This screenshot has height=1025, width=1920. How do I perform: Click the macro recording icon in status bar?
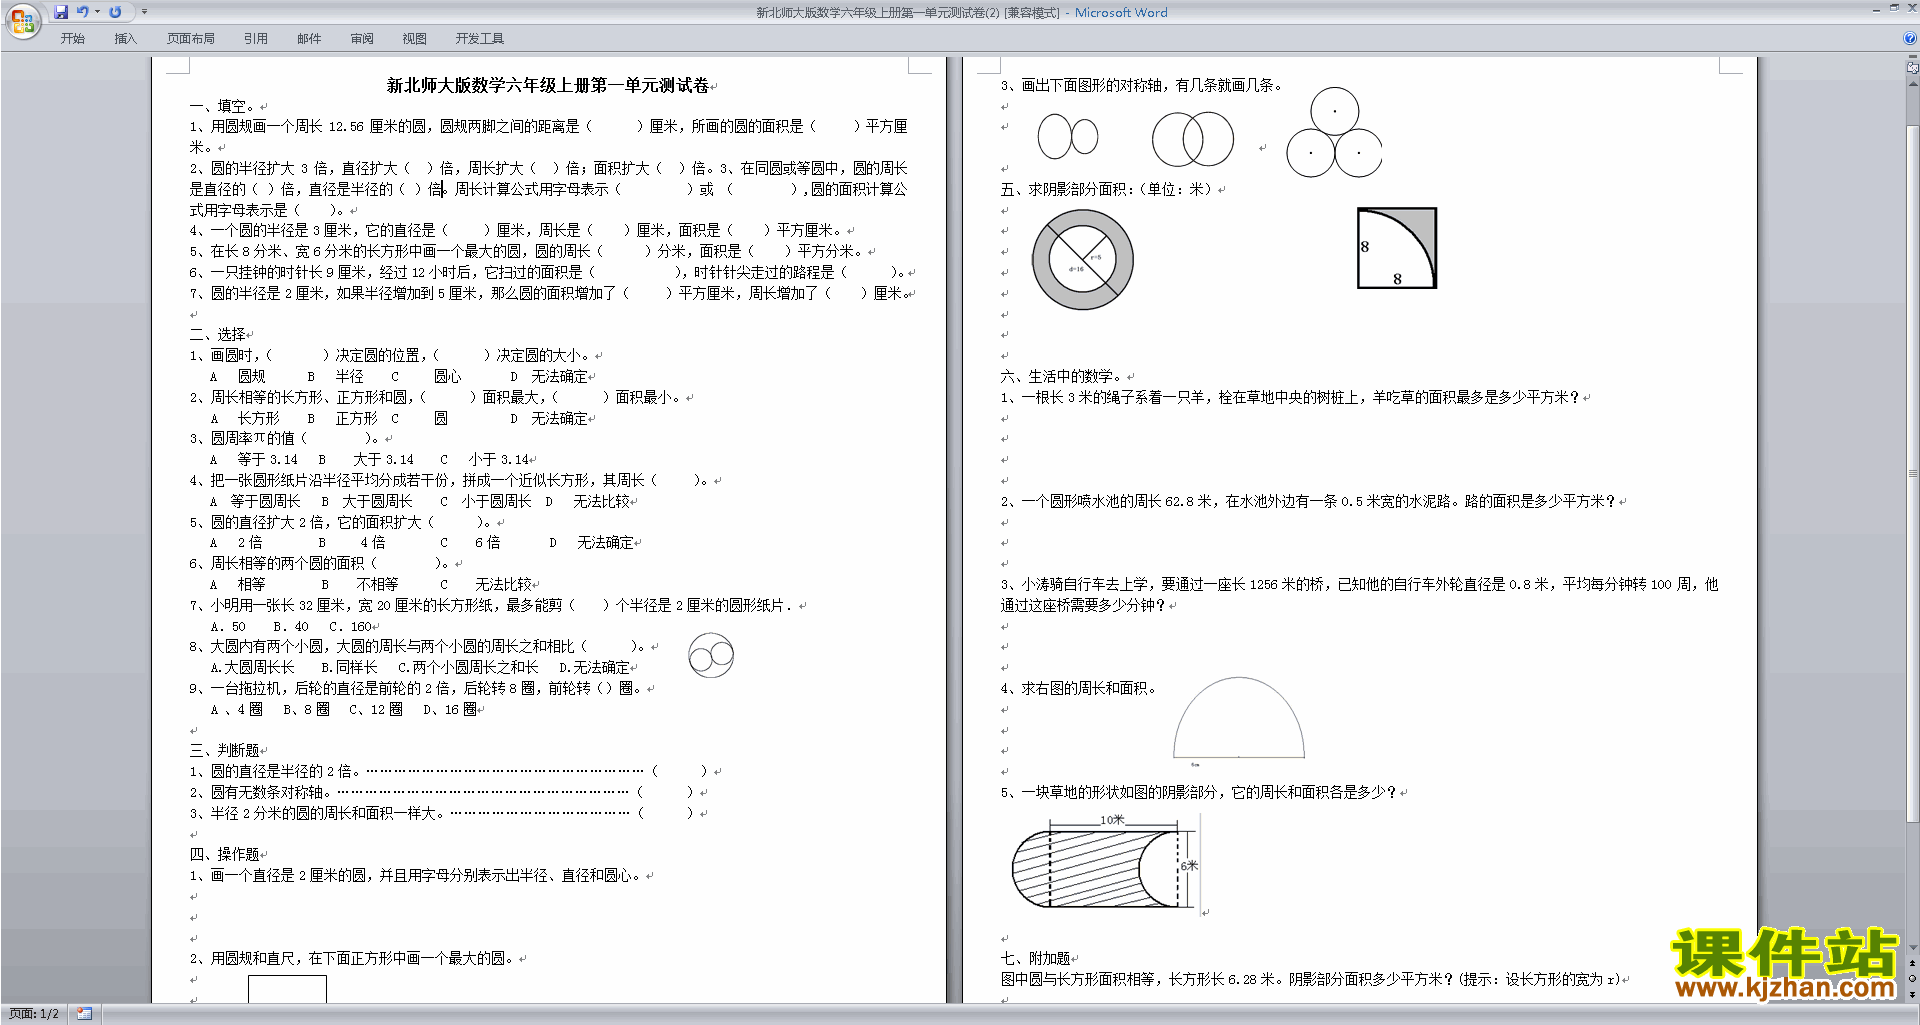[84, 1014]
